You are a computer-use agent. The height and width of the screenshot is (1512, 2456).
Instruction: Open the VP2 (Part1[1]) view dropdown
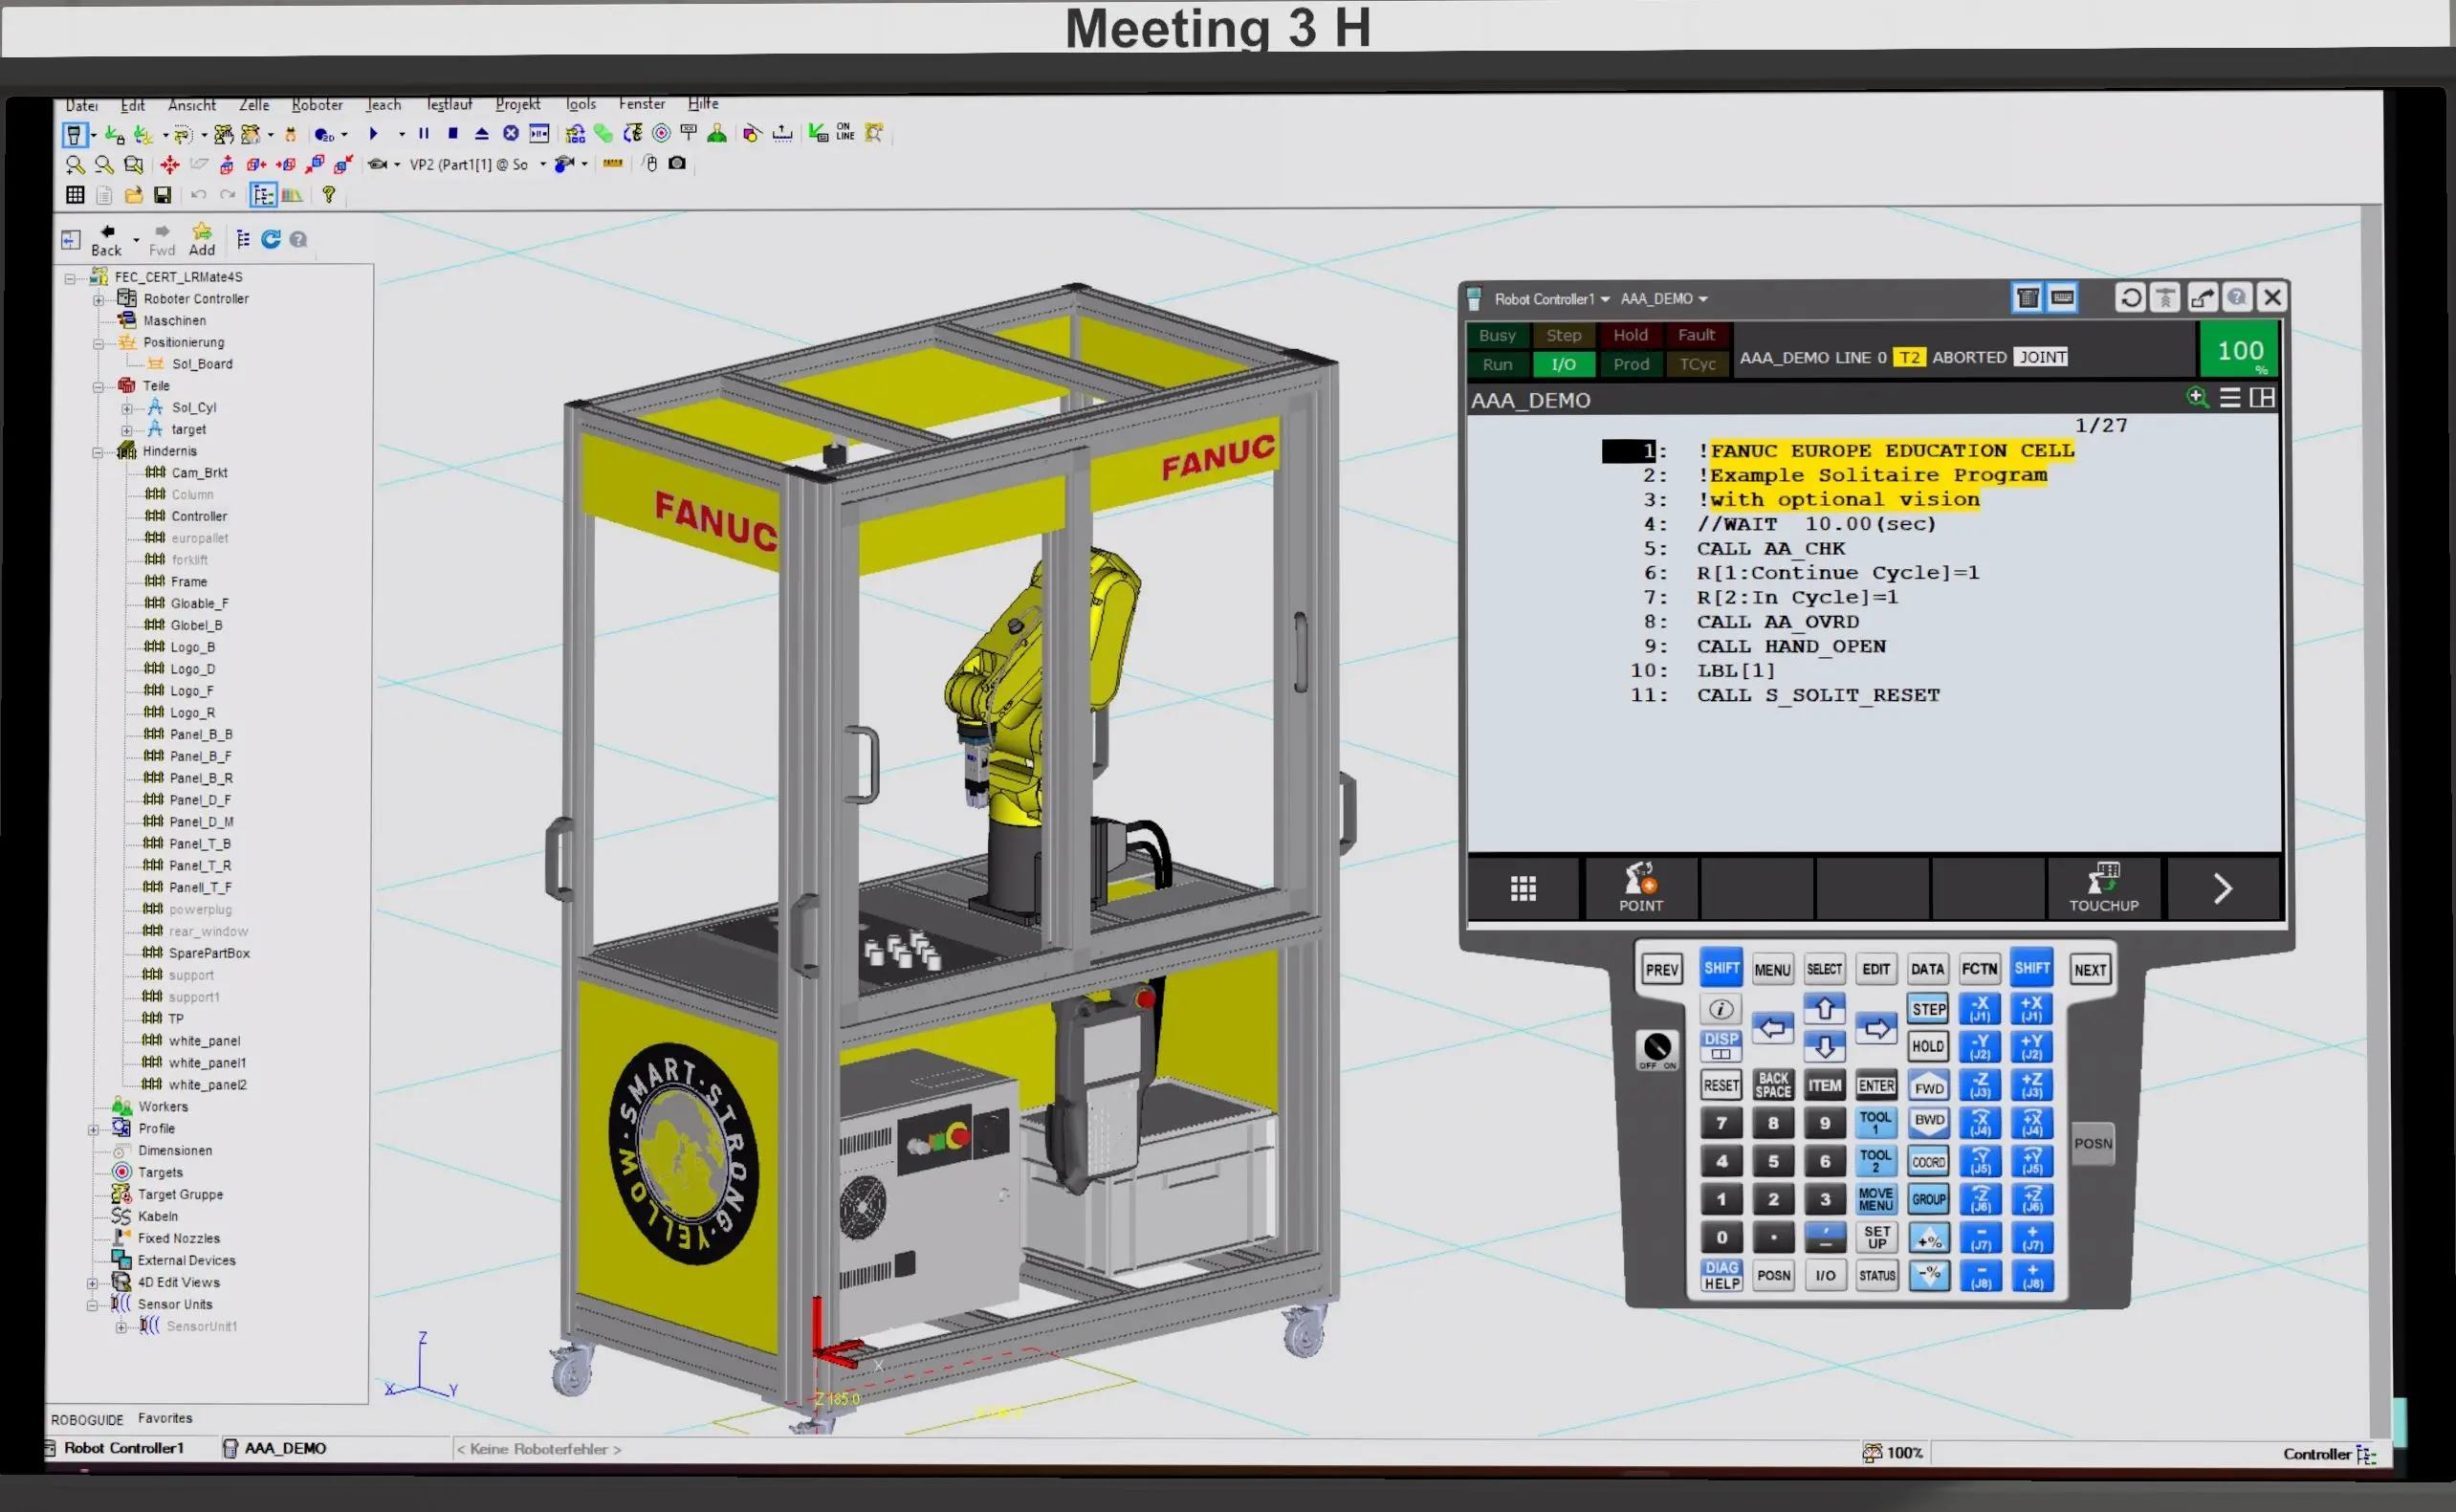[543, 165]
